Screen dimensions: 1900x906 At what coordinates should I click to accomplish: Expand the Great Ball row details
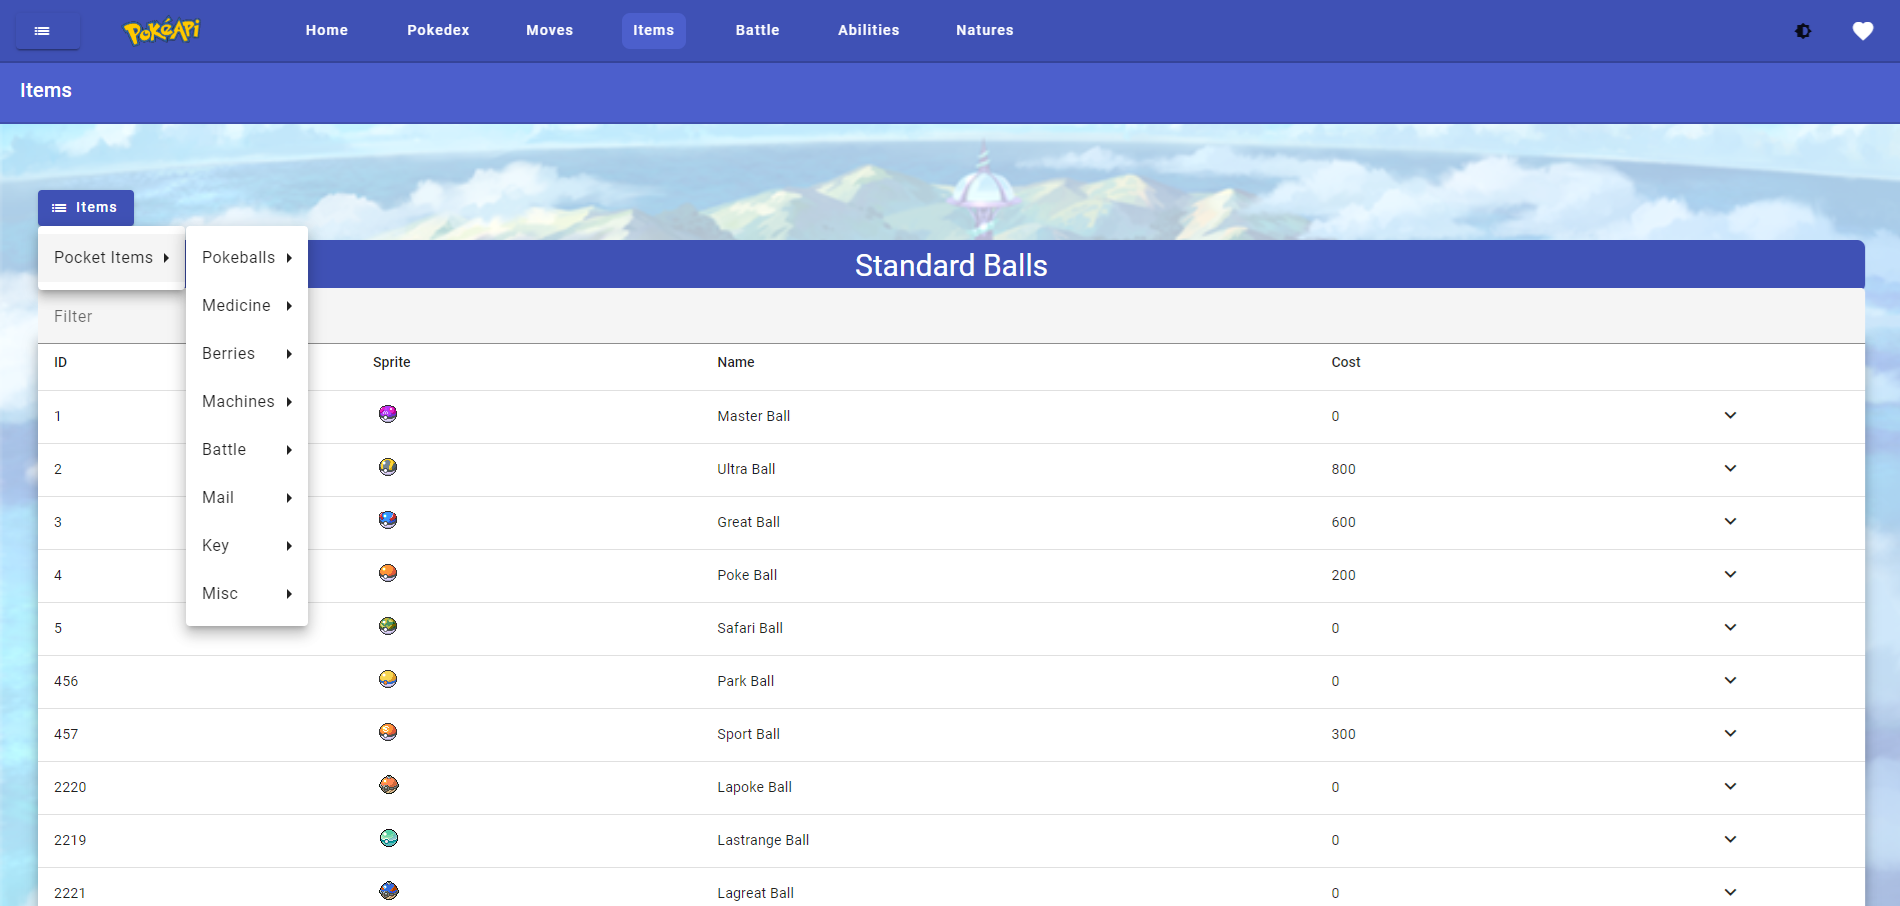click(x=1730, y=521)
